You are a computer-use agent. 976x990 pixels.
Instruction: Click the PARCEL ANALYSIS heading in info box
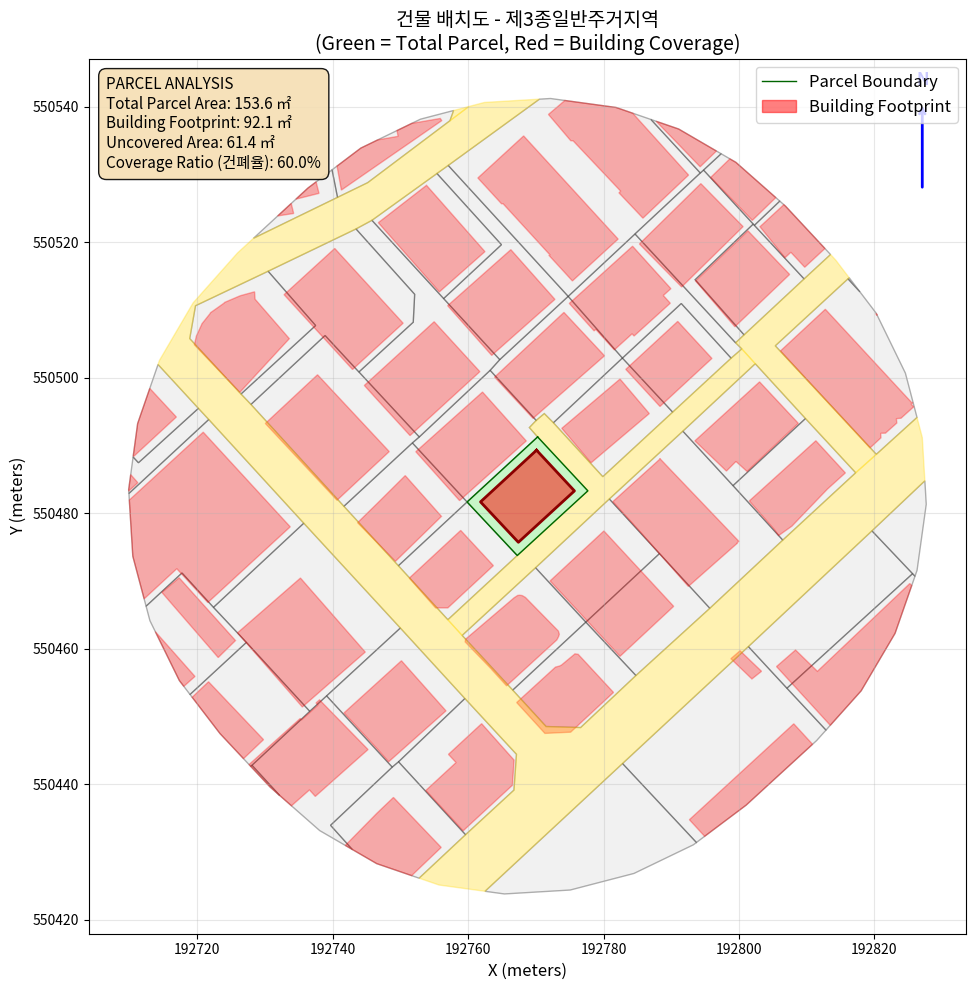[169, 83]
